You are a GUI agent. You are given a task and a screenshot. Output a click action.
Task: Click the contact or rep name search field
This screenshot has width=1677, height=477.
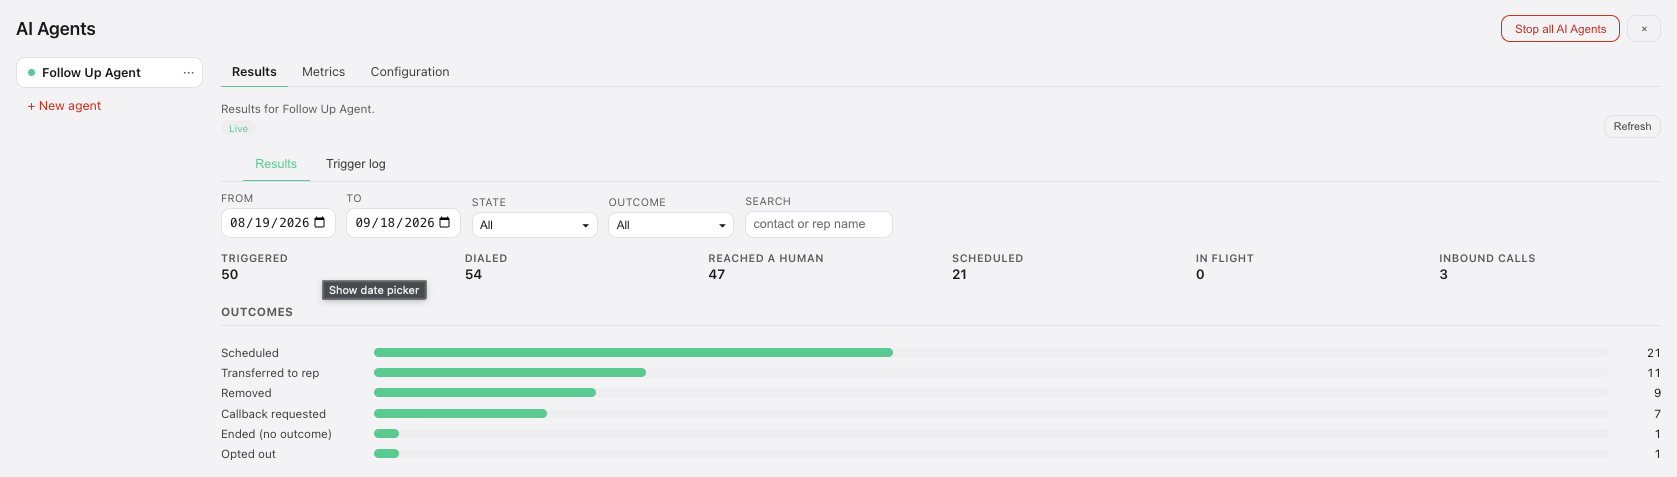coord(818,224)
